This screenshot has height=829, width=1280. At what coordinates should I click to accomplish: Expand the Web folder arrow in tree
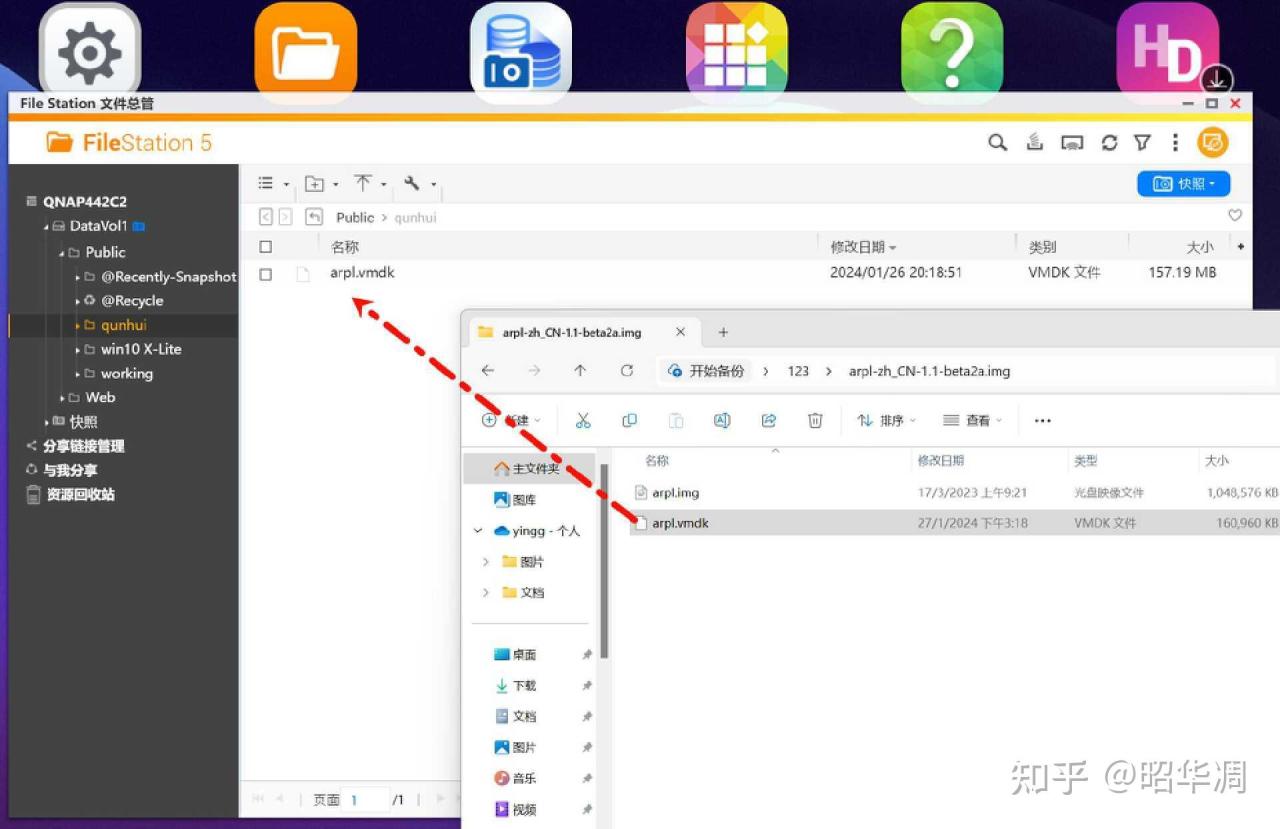tap(63, 398)
